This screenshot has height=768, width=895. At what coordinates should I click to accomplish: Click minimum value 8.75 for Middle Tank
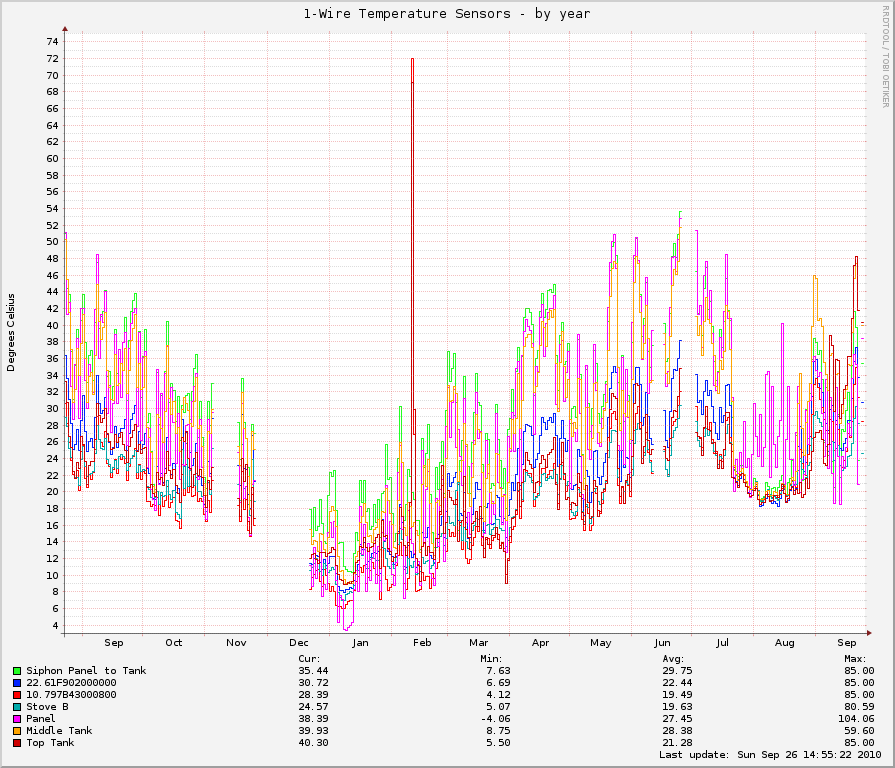pos(498,731)
